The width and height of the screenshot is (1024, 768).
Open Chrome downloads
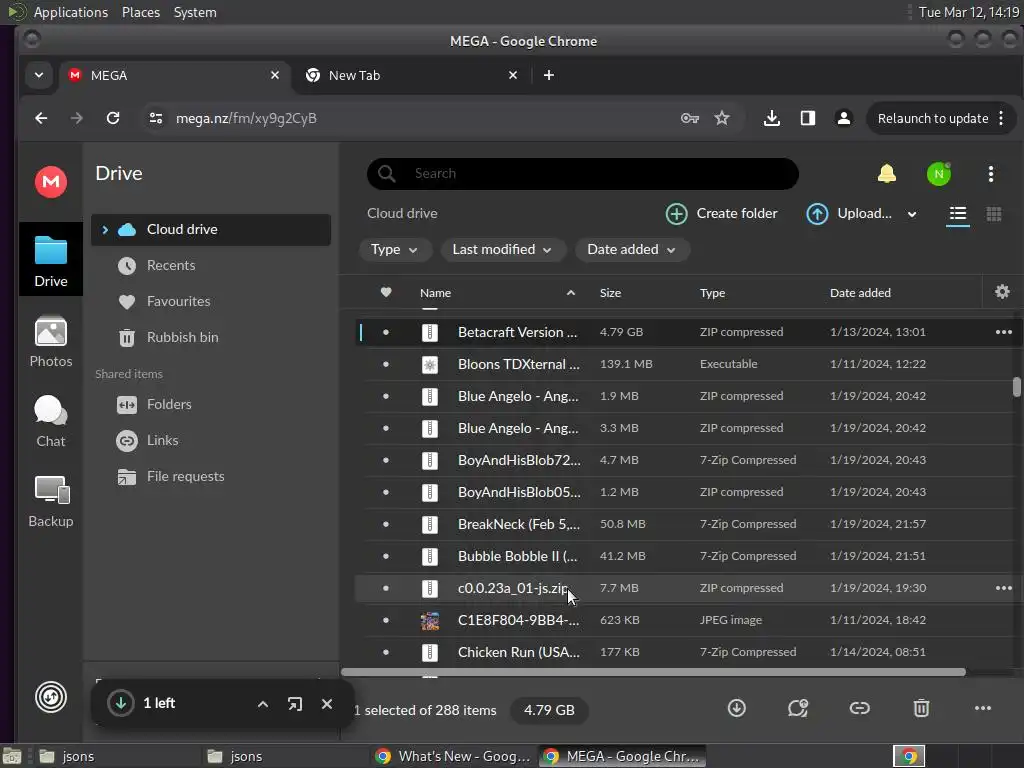click(771, 118)
